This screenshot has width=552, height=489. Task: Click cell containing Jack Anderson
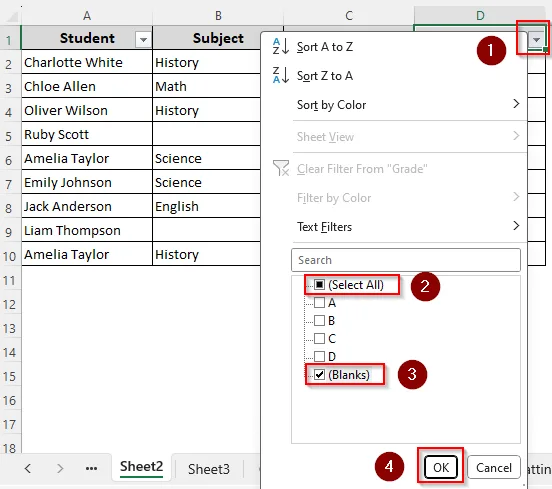coord(87,206)
